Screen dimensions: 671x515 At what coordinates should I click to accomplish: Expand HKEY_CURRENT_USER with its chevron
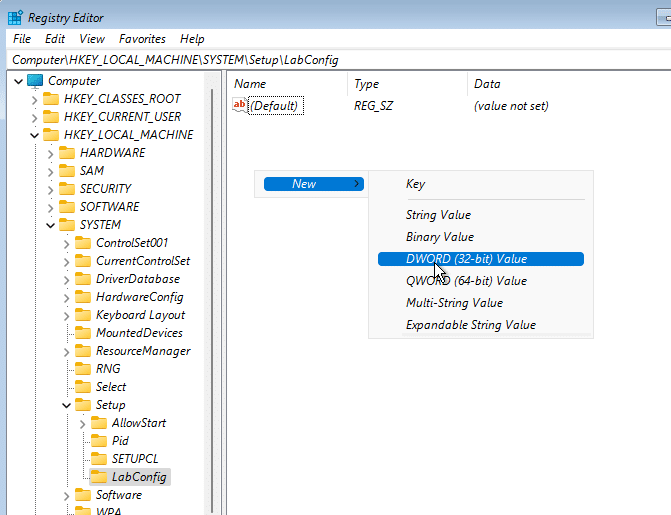[35, 118]
